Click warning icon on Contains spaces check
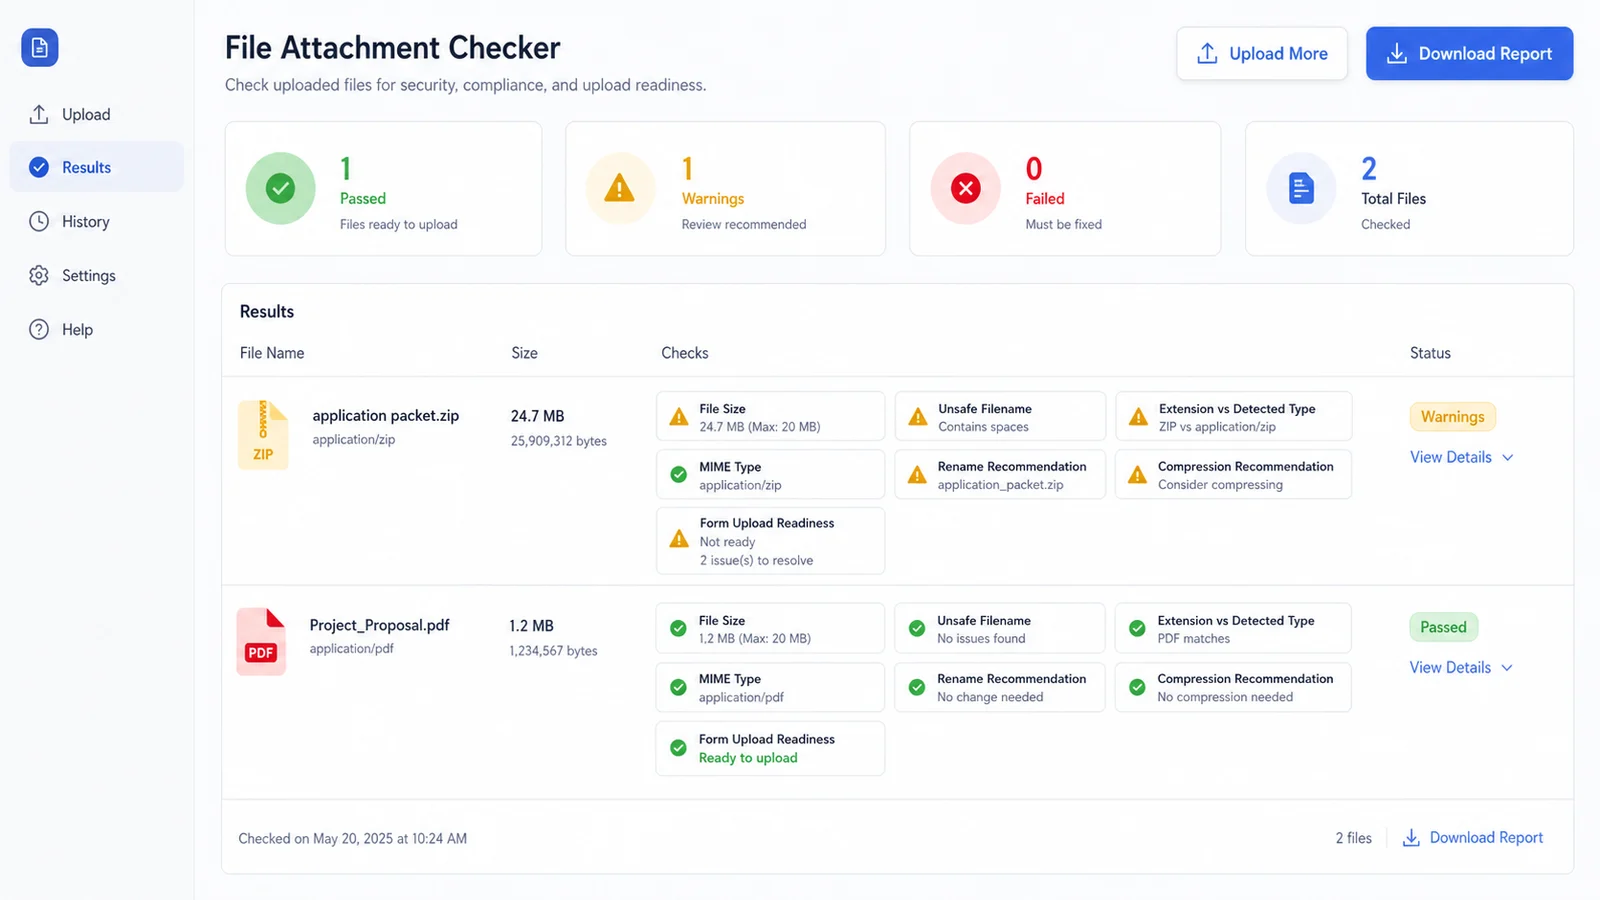1600x900 pixels. tap(918, 417)
